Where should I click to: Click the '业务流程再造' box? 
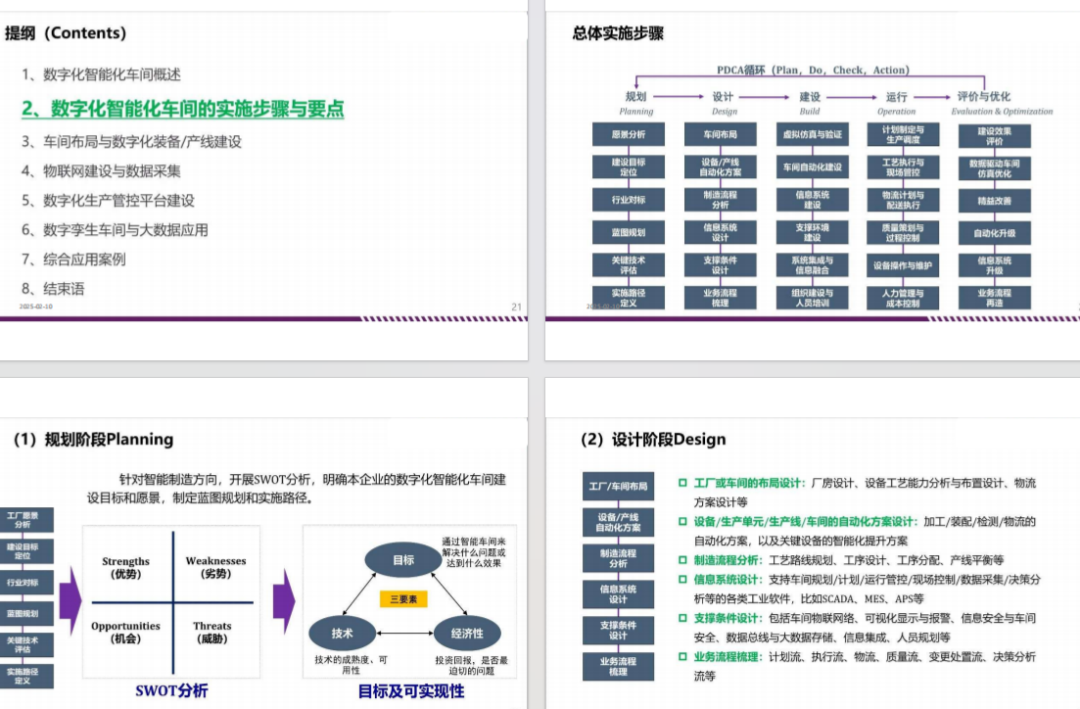[995, 298]
